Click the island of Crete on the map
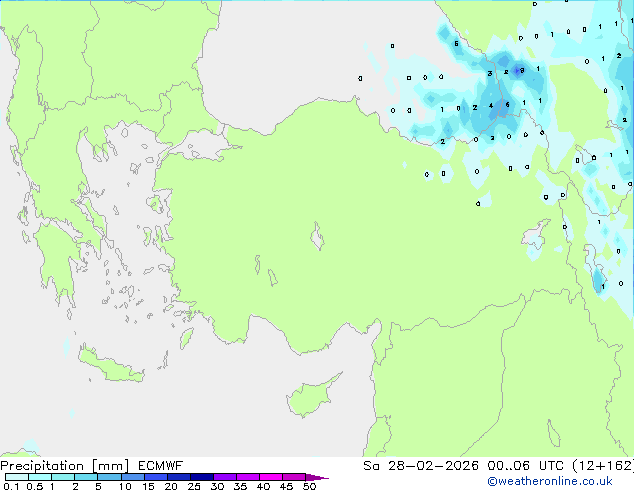This screenshot has height=490, width=634. 110,364
